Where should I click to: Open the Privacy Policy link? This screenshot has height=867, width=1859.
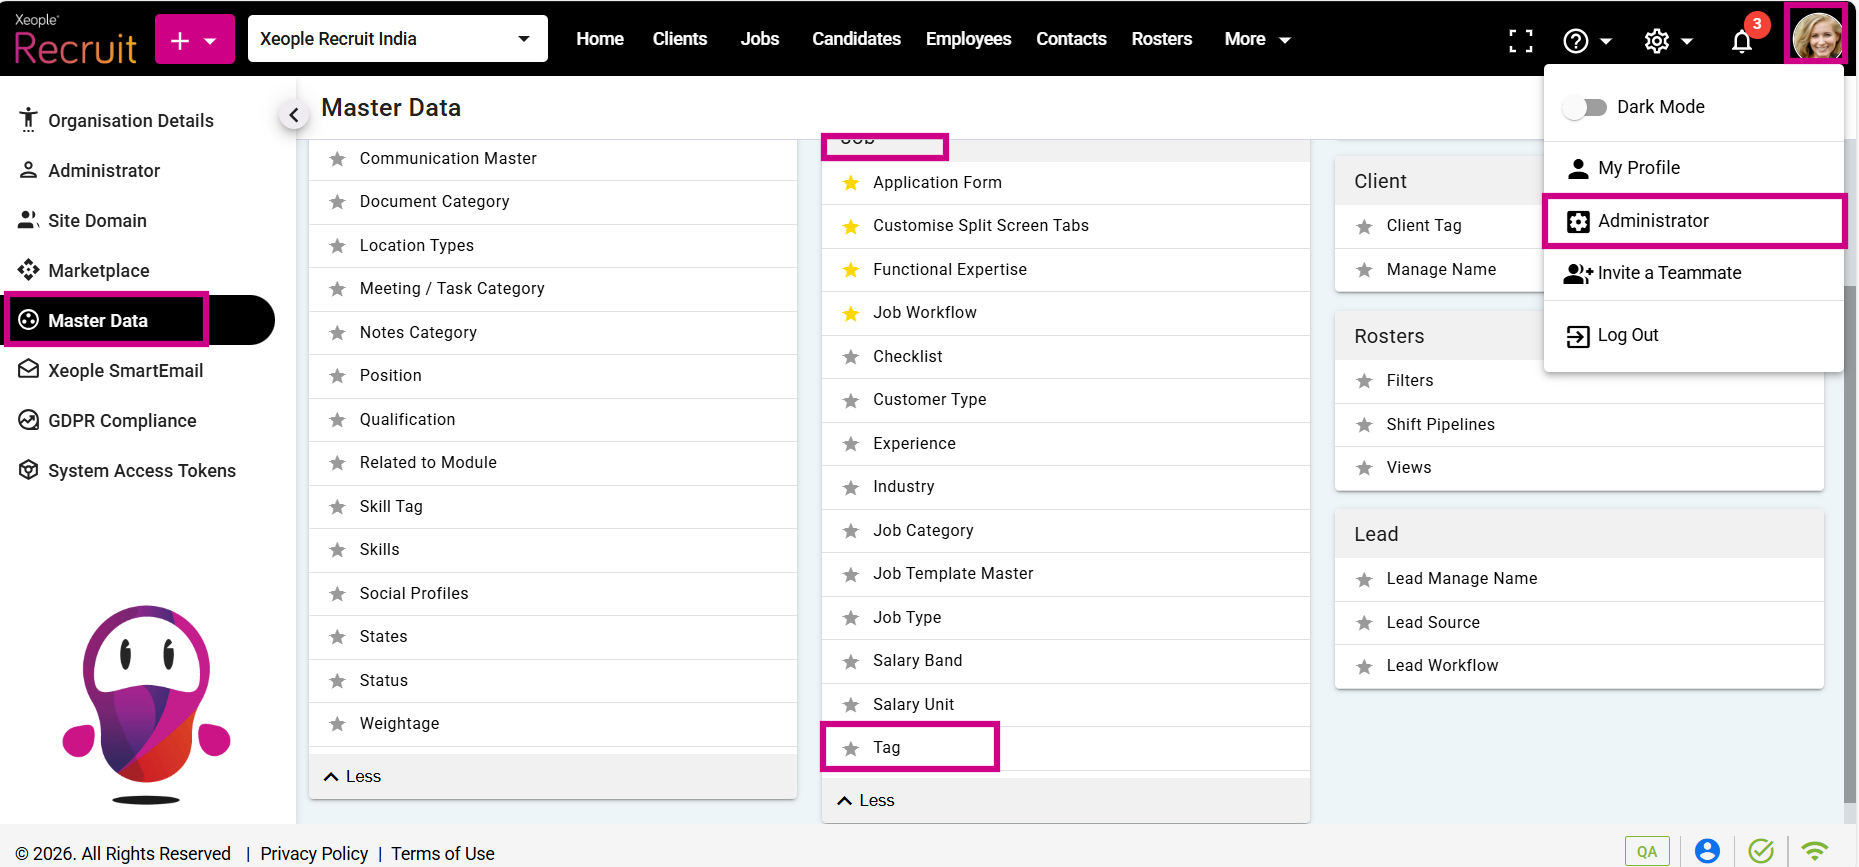click(314, 853)
